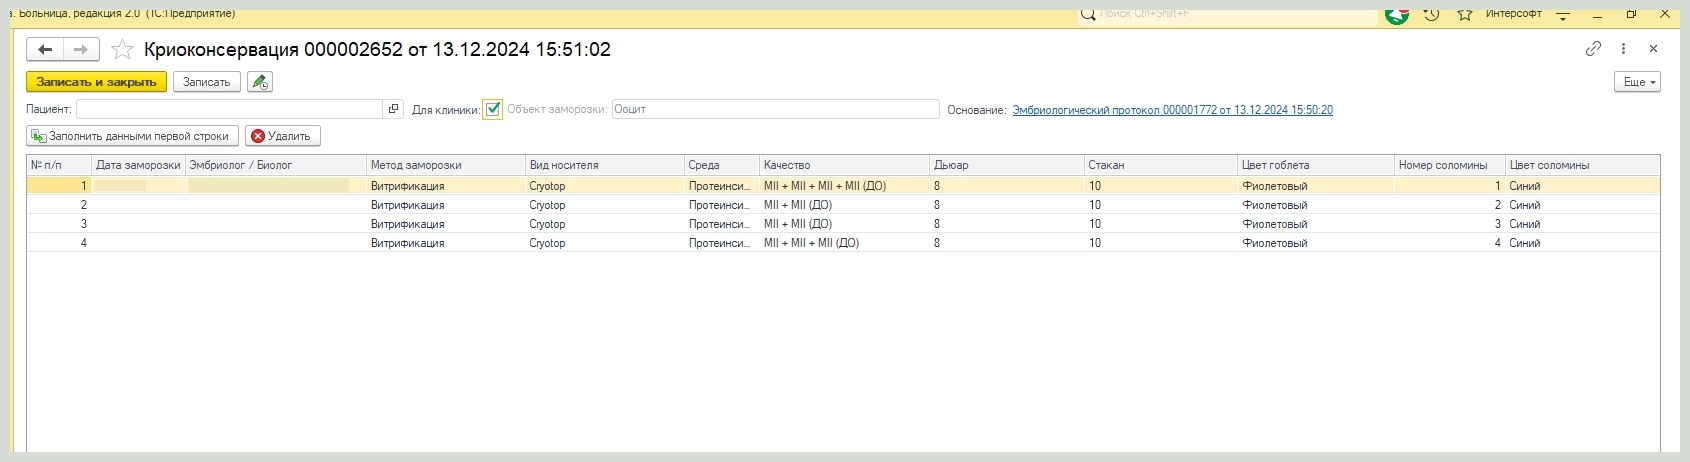Open the history clock icon in the title bar
The height and width of the screenshot is (462, 1690).
click(x=1432, y=14)
